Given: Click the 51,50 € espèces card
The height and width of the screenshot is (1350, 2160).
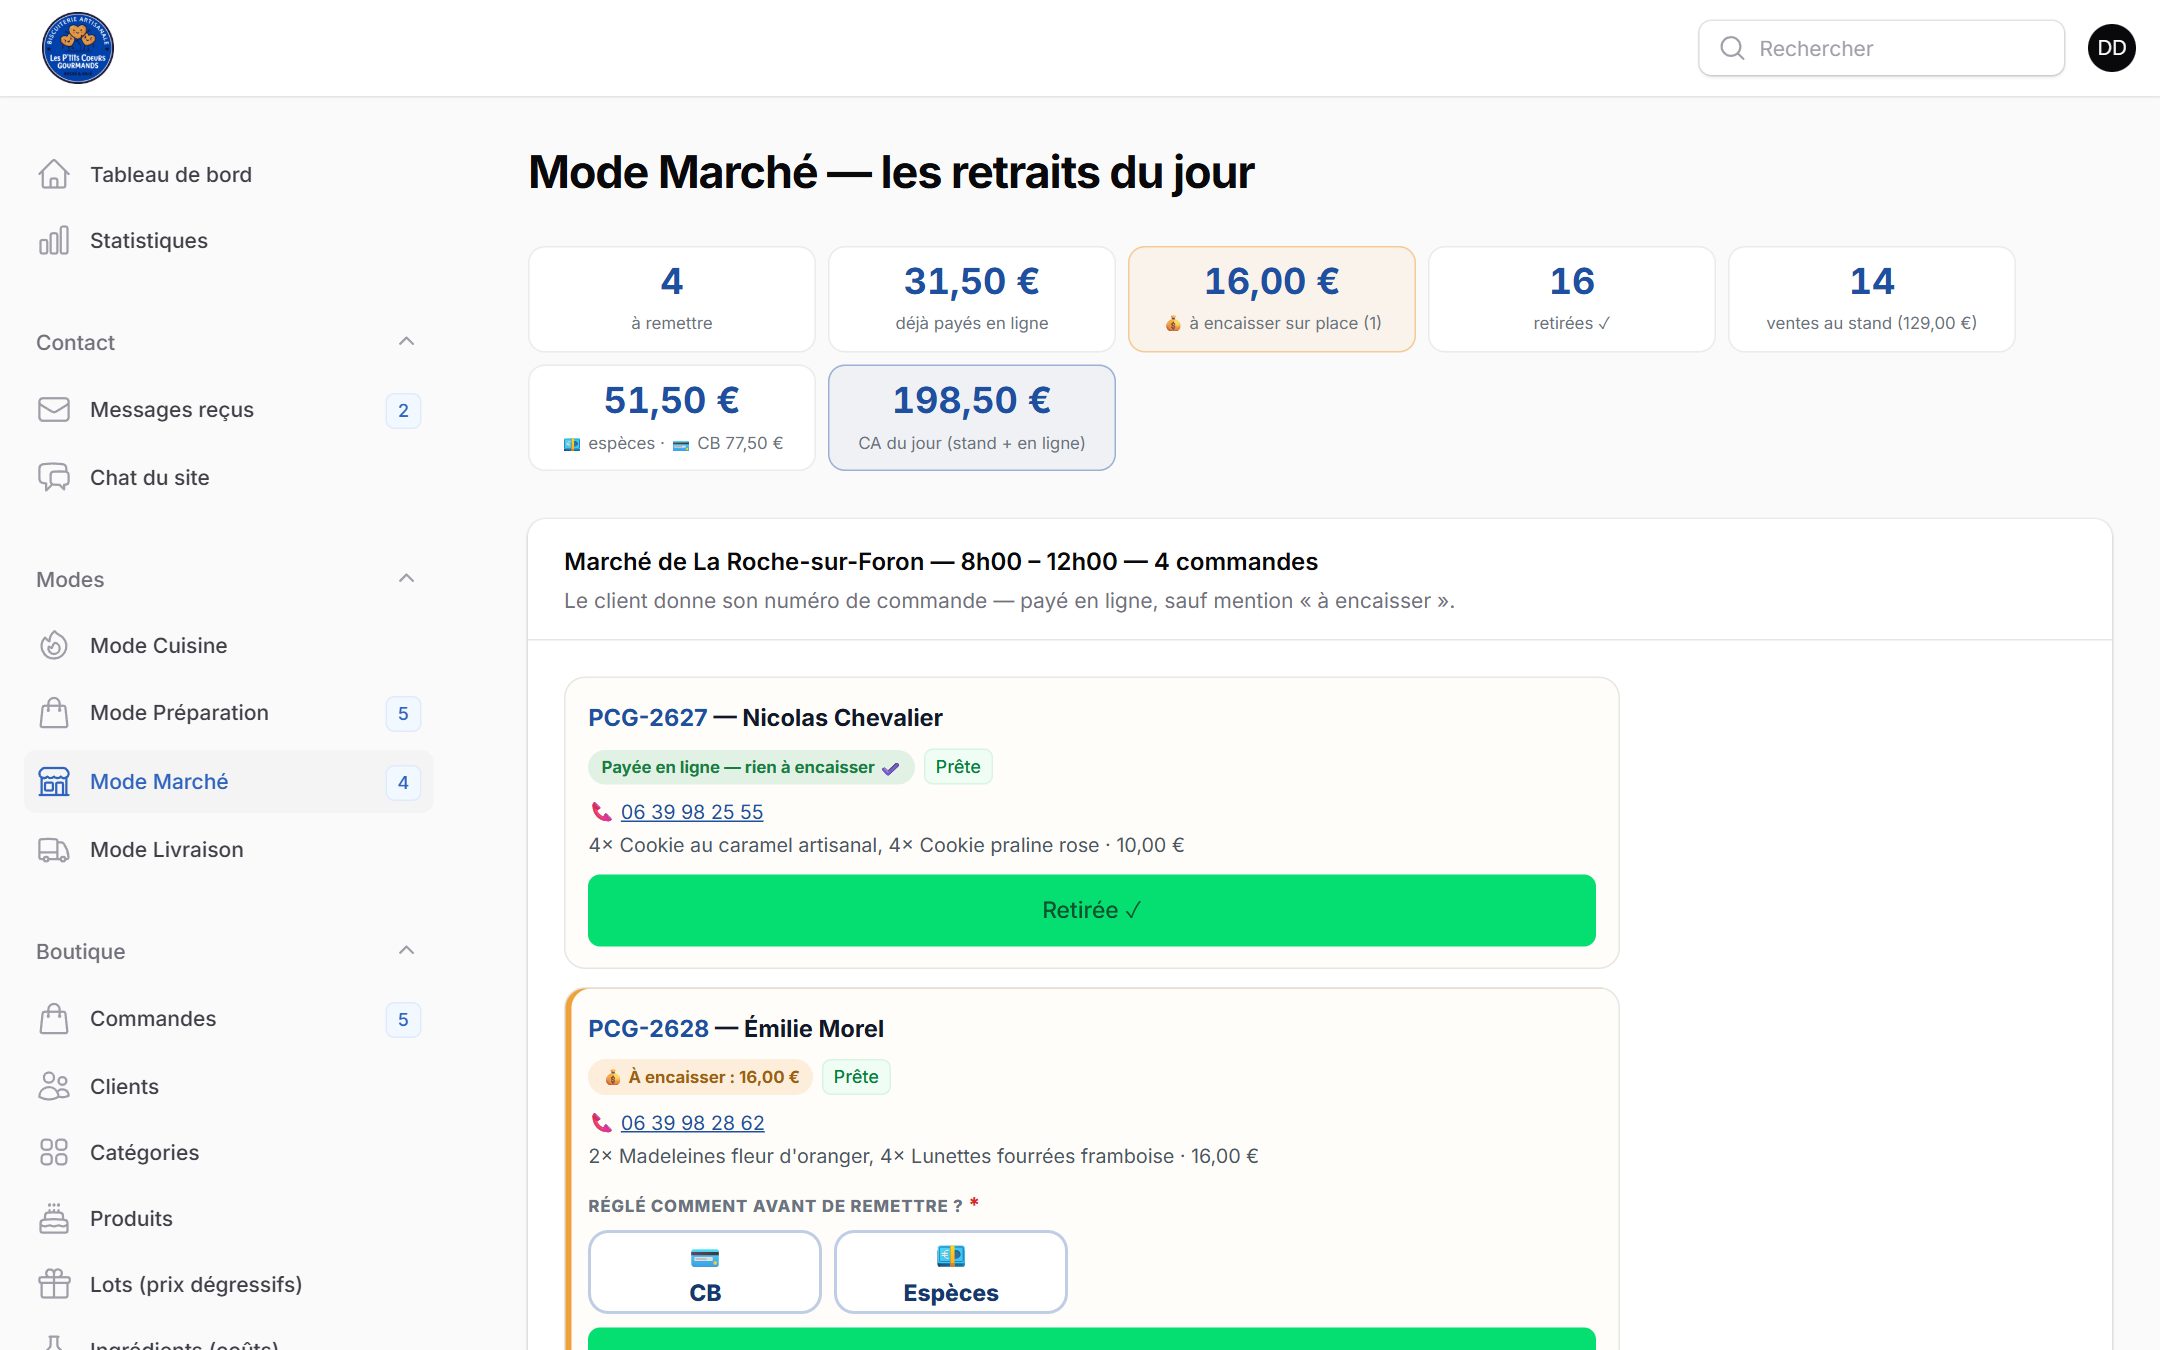Looking at the screenshot, I should point(672,418).
